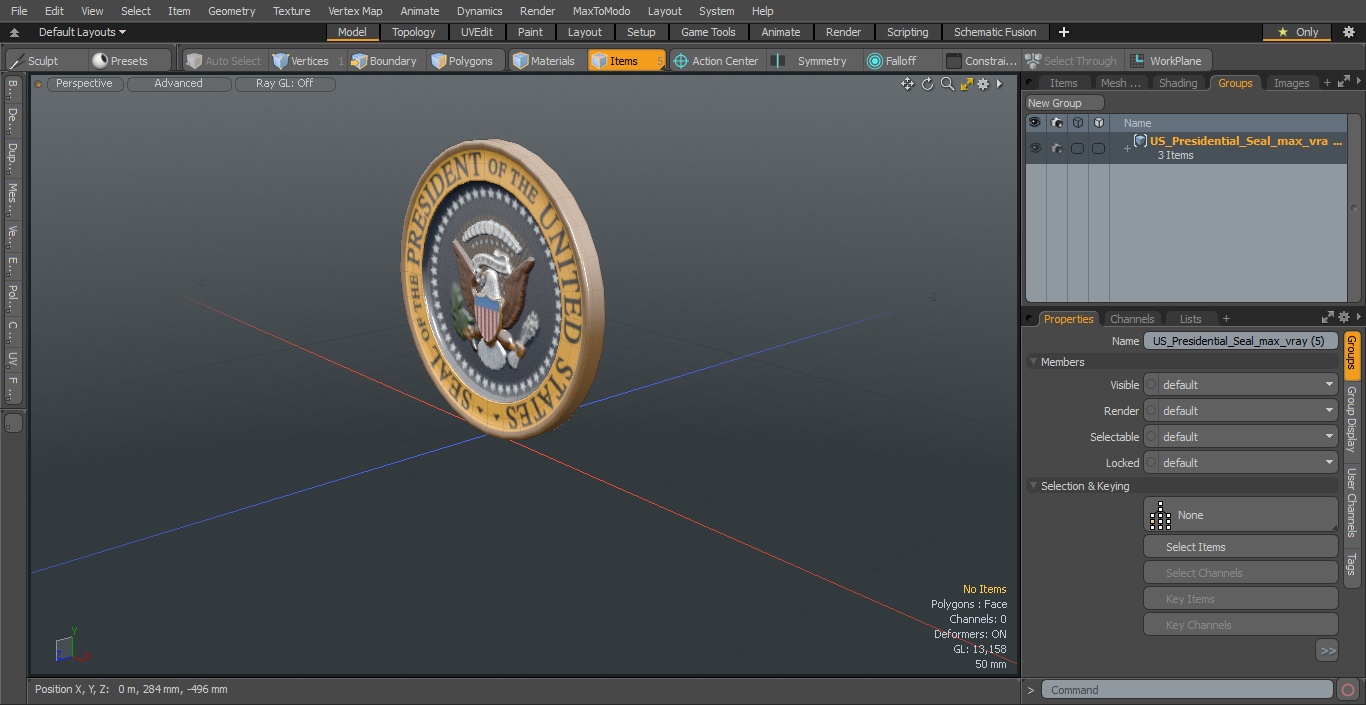
Task: Open the Perspective view type dropdown
Action: [84, 84]
